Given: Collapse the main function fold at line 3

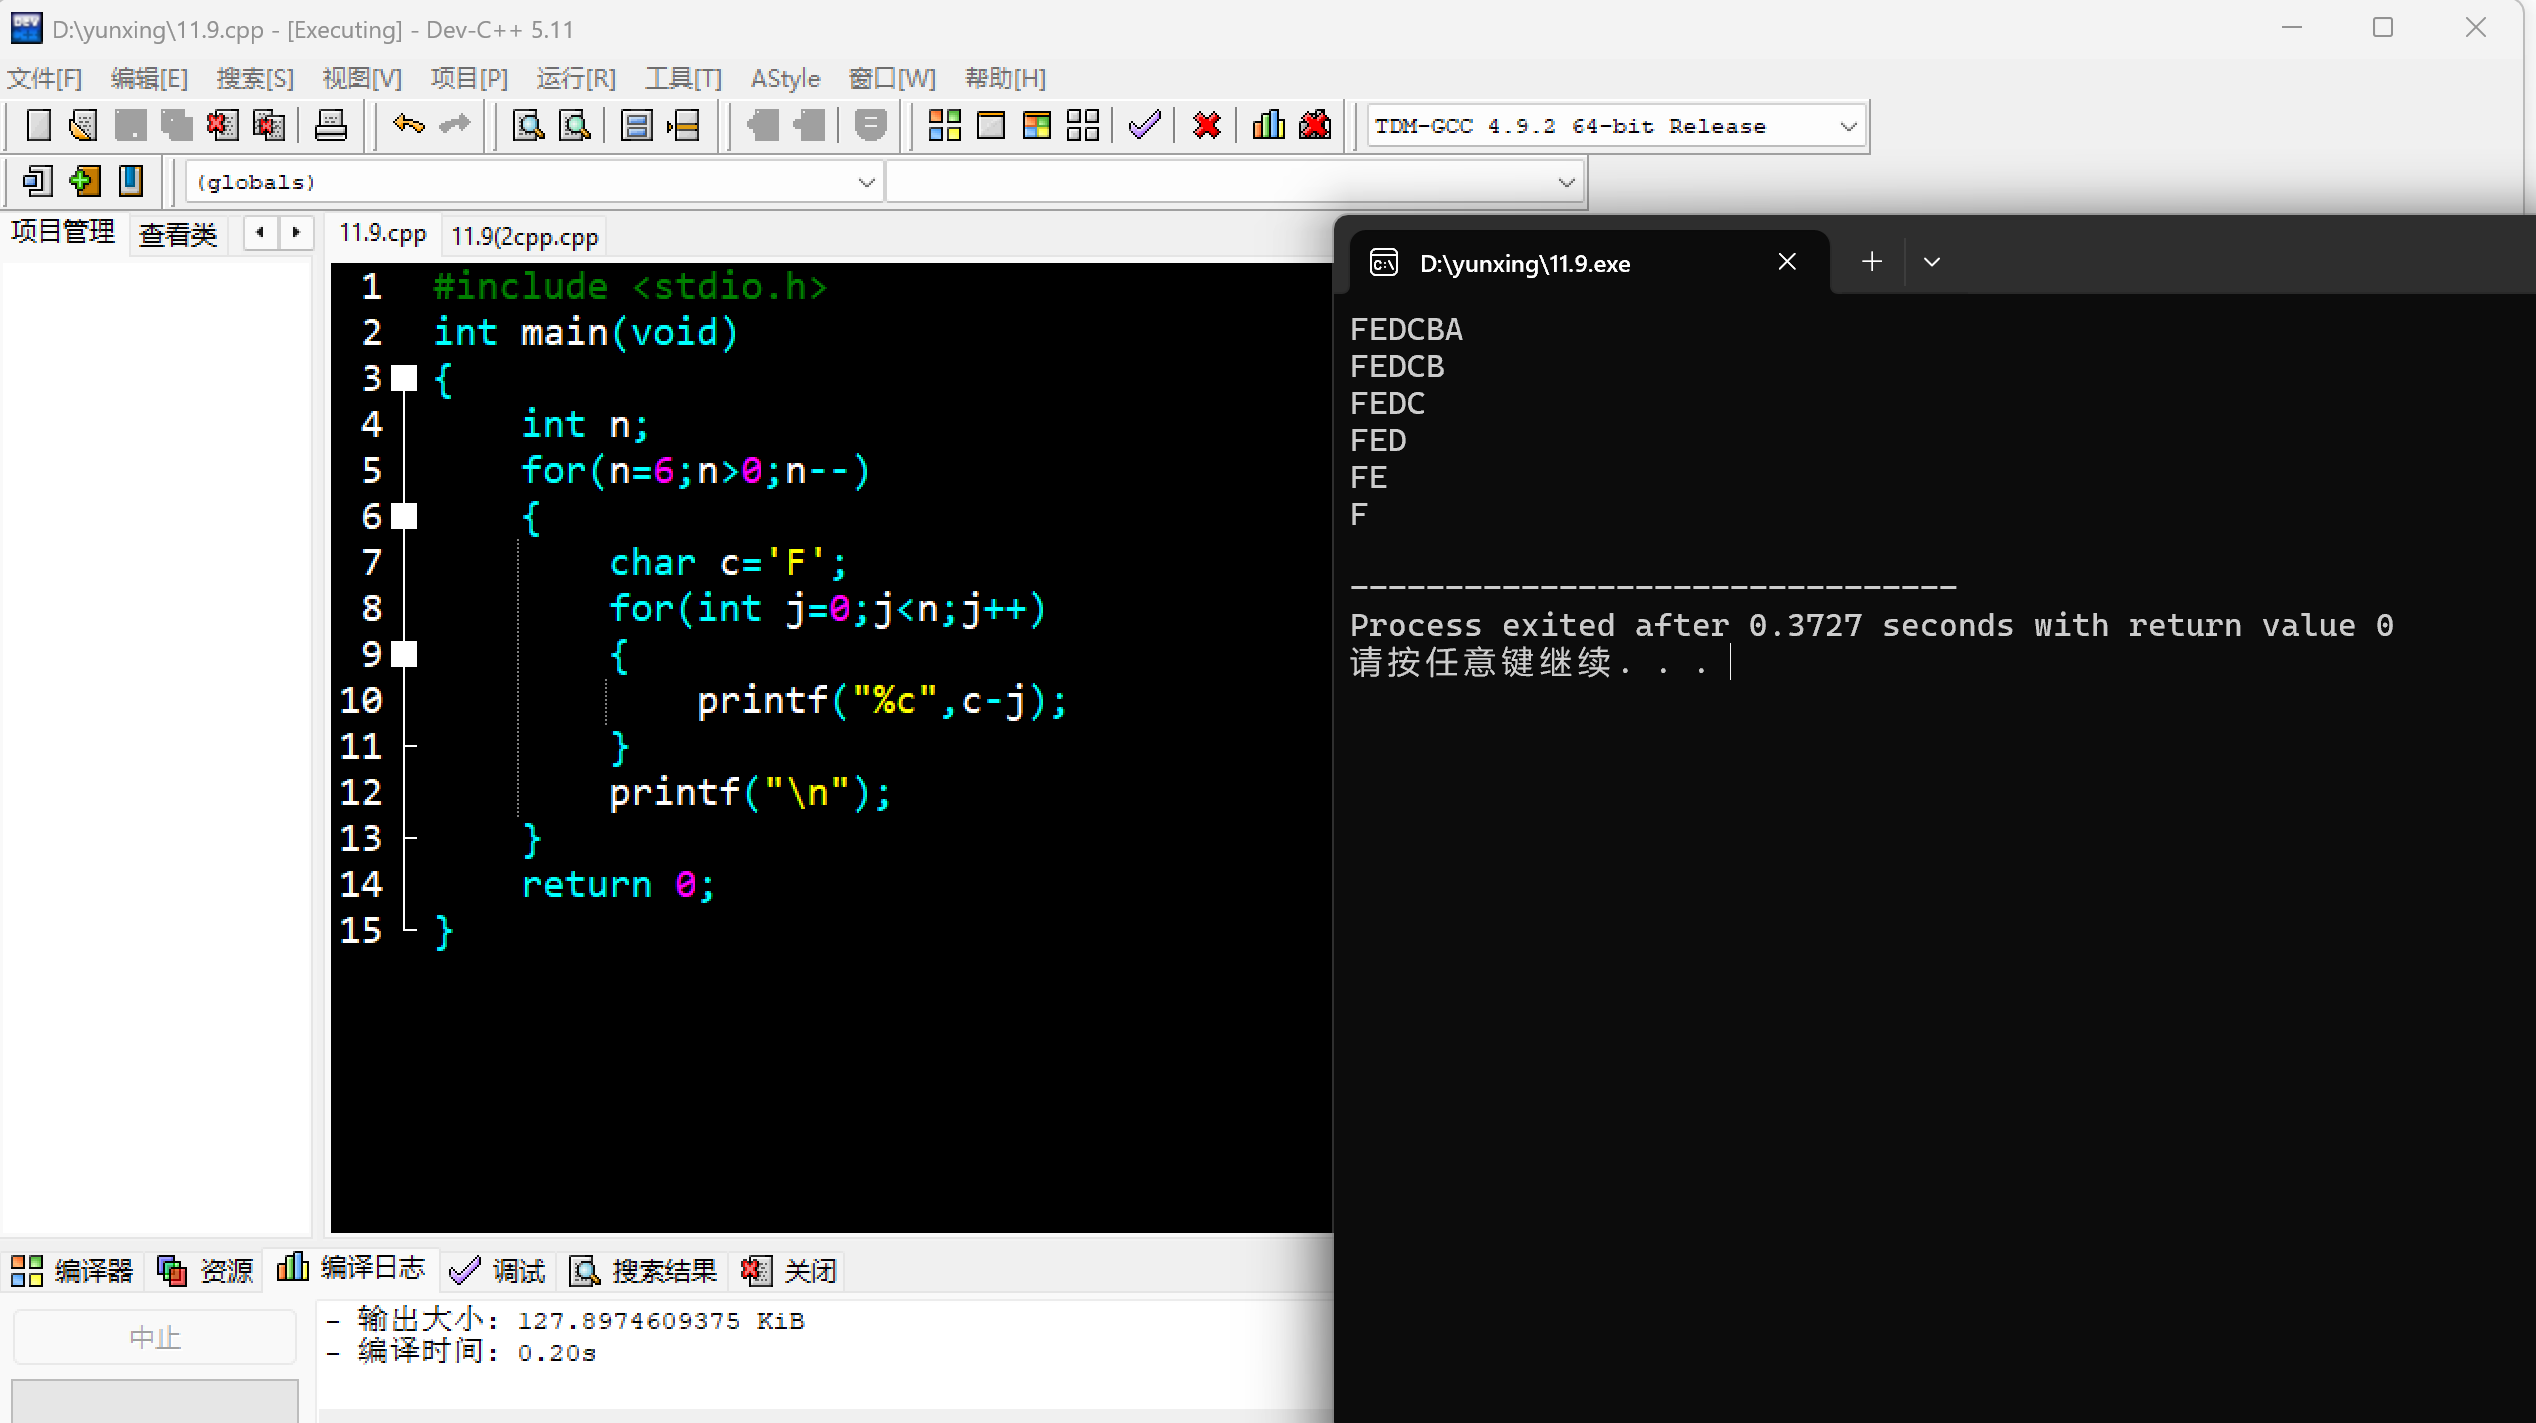Looking at the screenshot, I should tap(404, 378).
